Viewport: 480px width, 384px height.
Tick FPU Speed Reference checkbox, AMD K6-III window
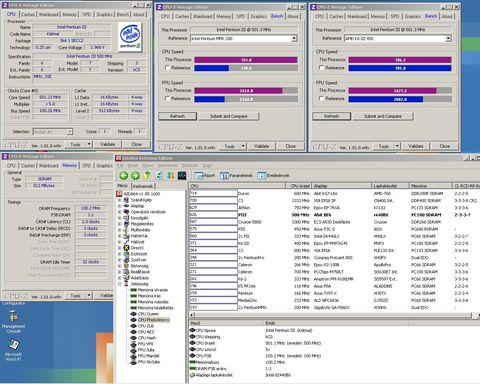[x=322, y=99]
